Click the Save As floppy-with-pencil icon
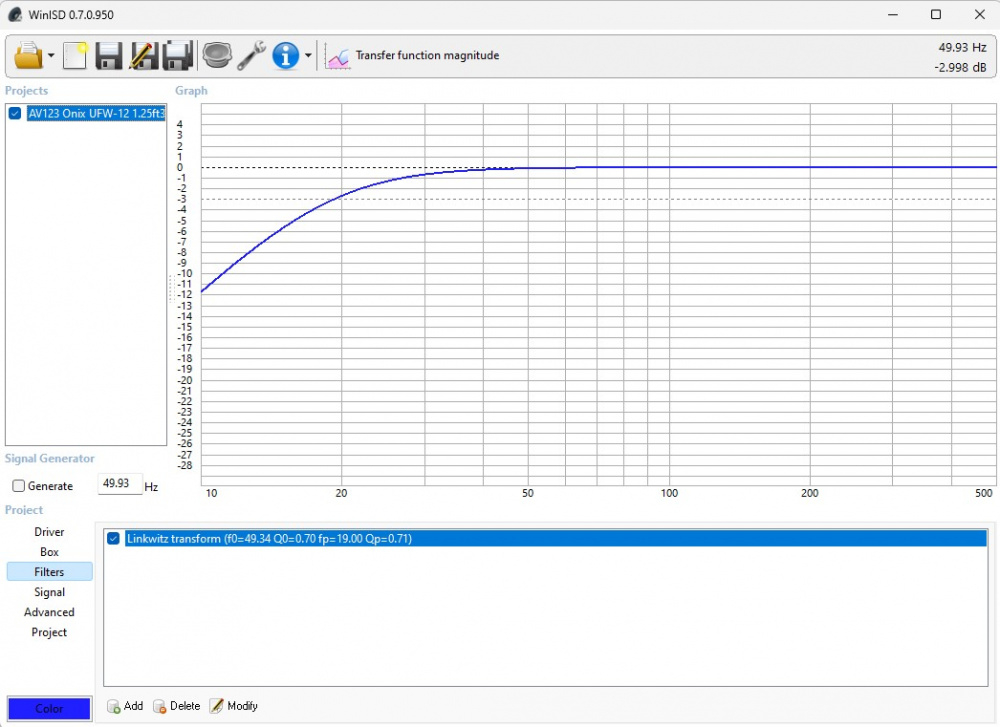The image size is (1000, 727). 143,55
